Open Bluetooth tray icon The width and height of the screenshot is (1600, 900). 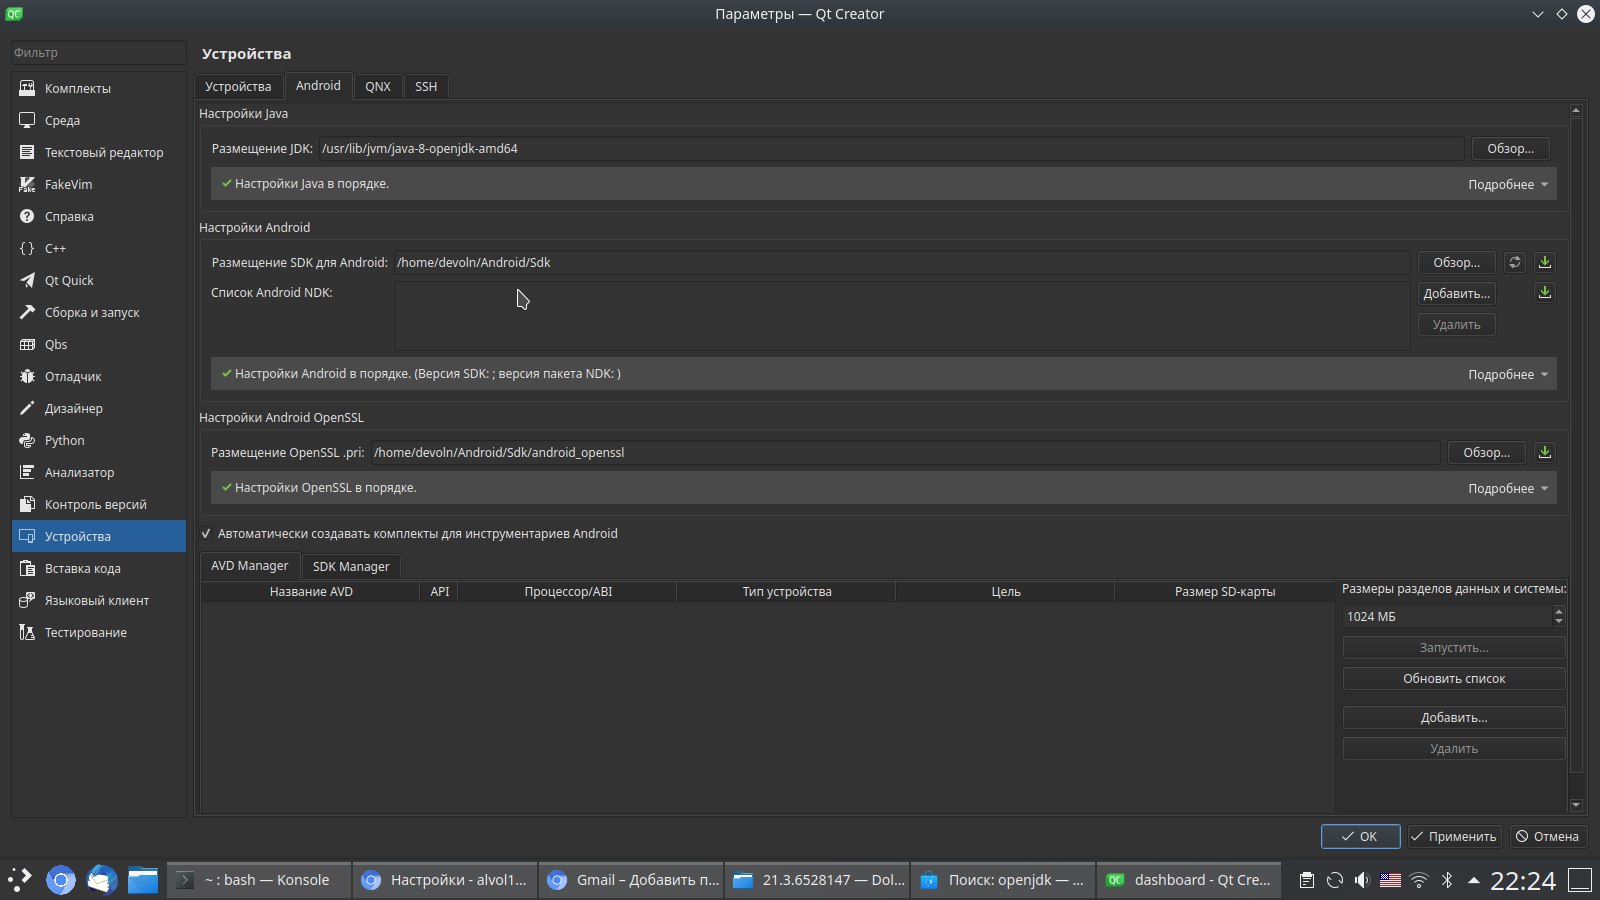coord(1446,880)
